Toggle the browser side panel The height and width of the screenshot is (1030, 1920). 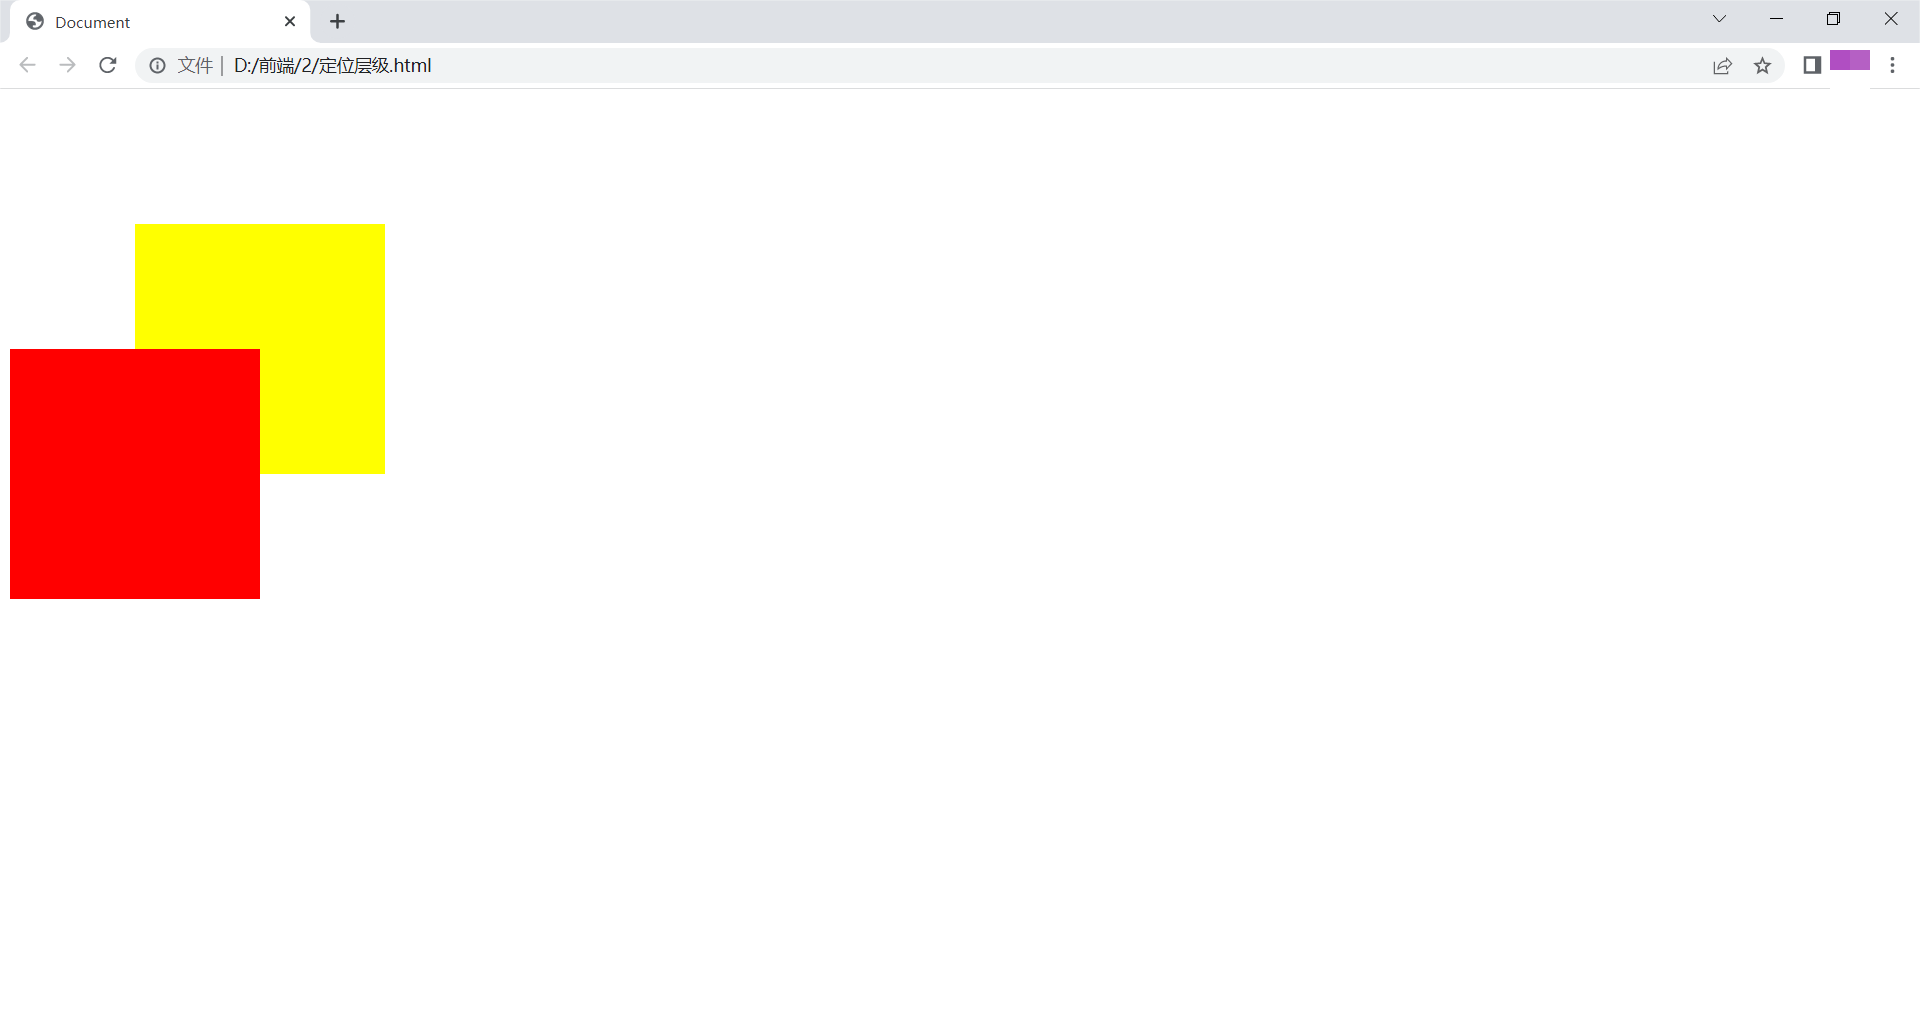[x=1812, y=65]
